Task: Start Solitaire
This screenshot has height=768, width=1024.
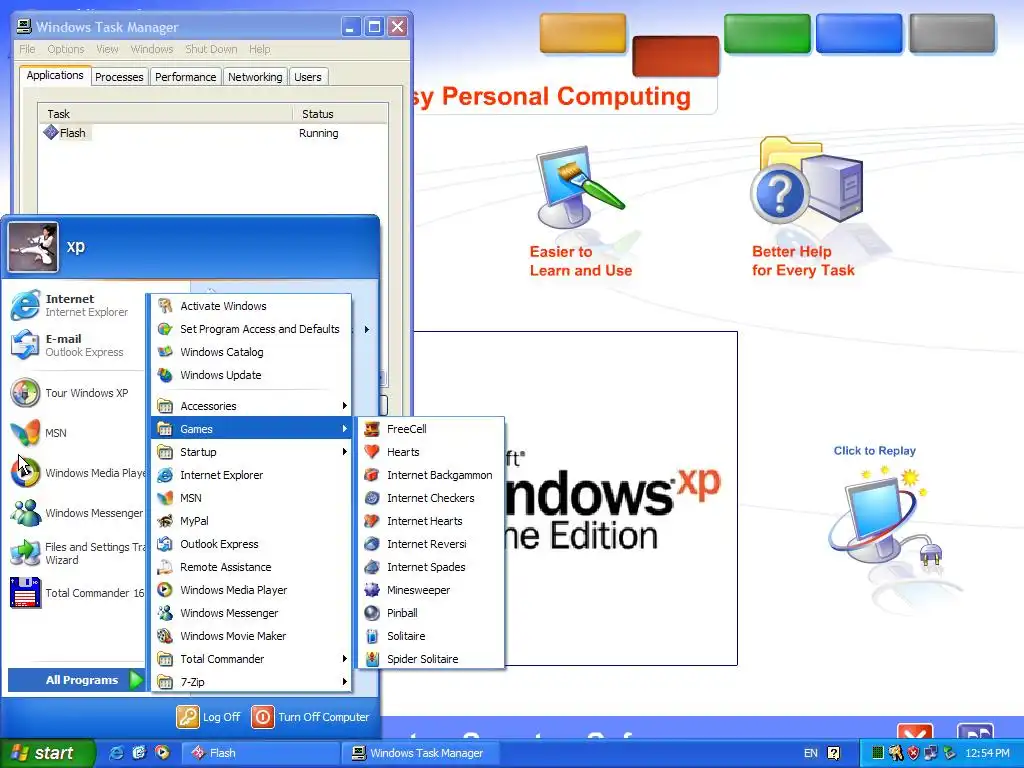Action: pos(431,635)
